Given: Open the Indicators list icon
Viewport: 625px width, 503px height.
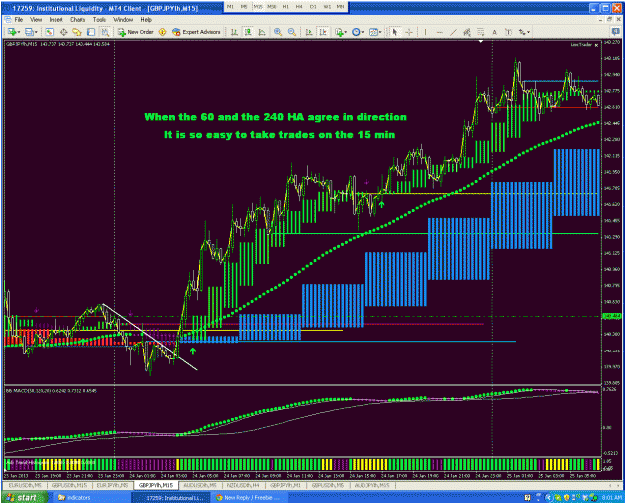Looking at the screenshot, I should (x=339, y=32).
